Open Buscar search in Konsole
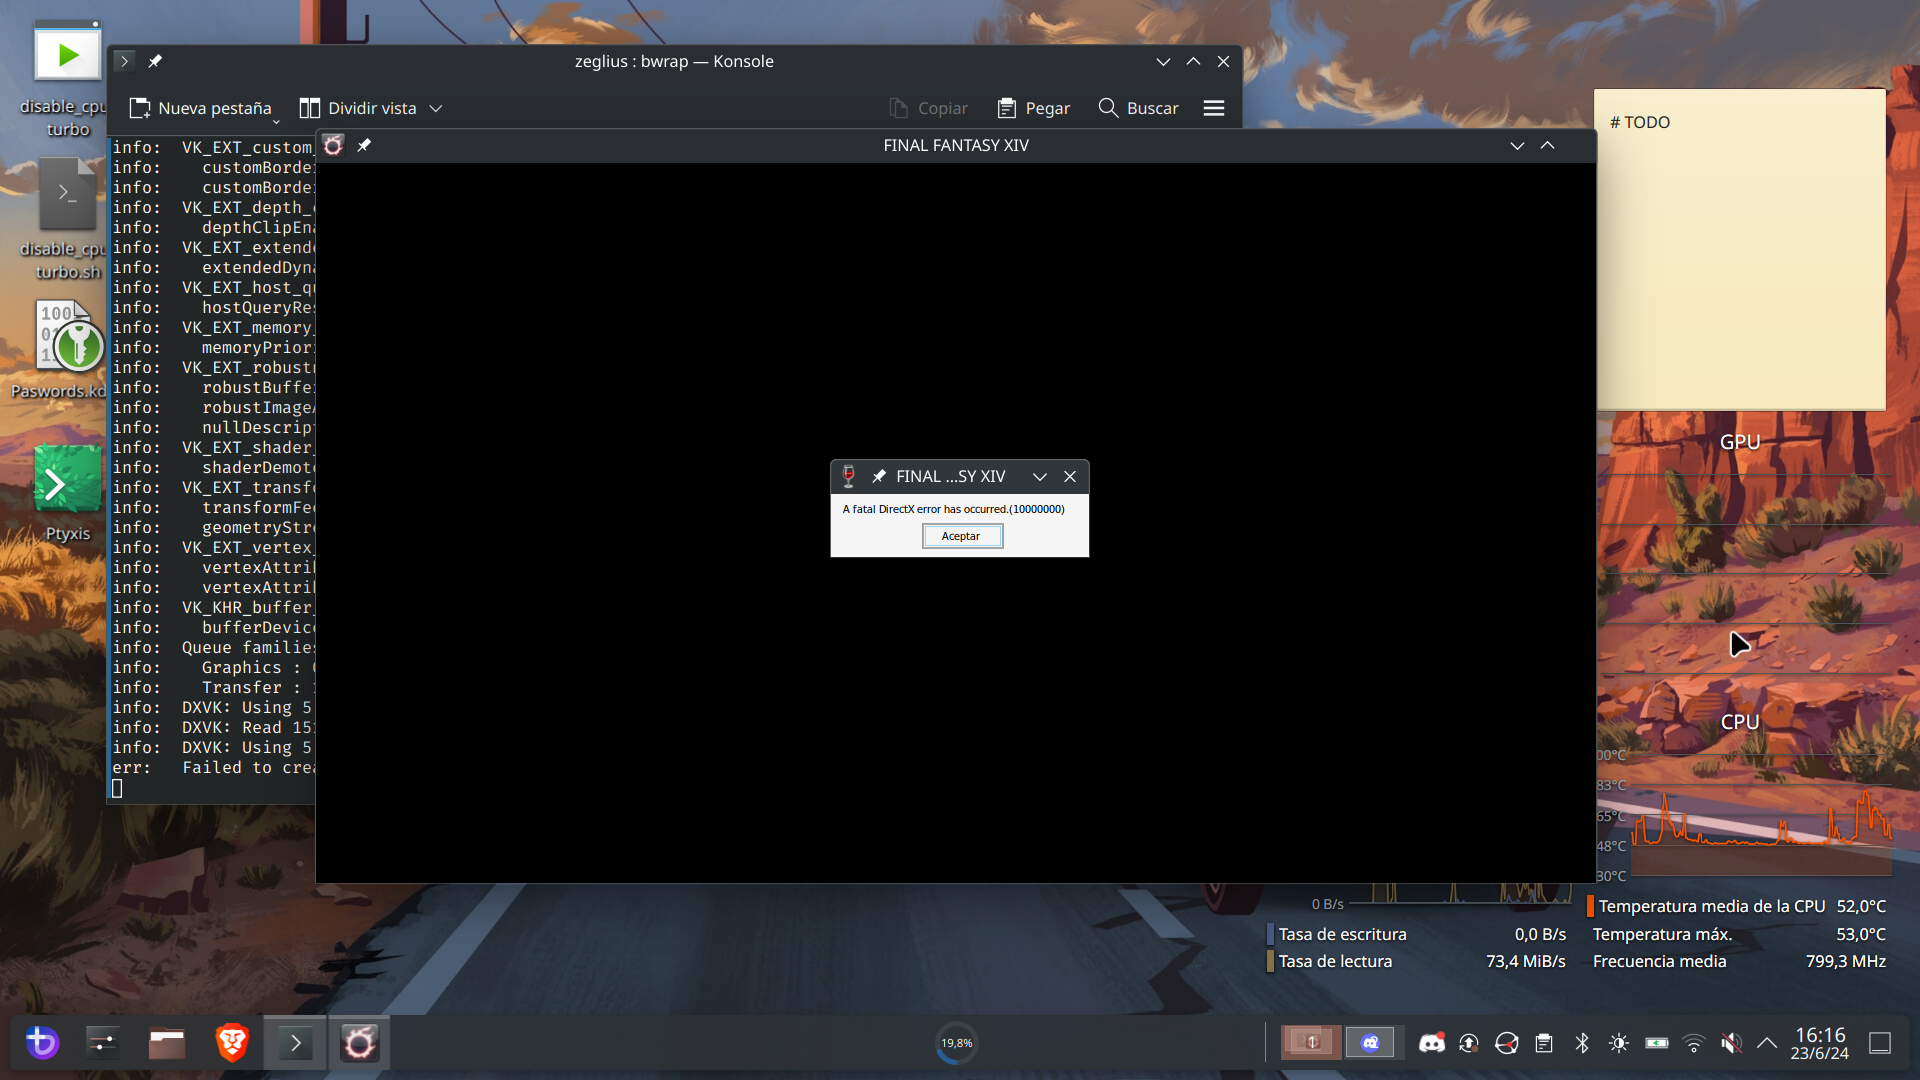Viewport: 1920px width, 1080px height. [x=1138, y=108]
